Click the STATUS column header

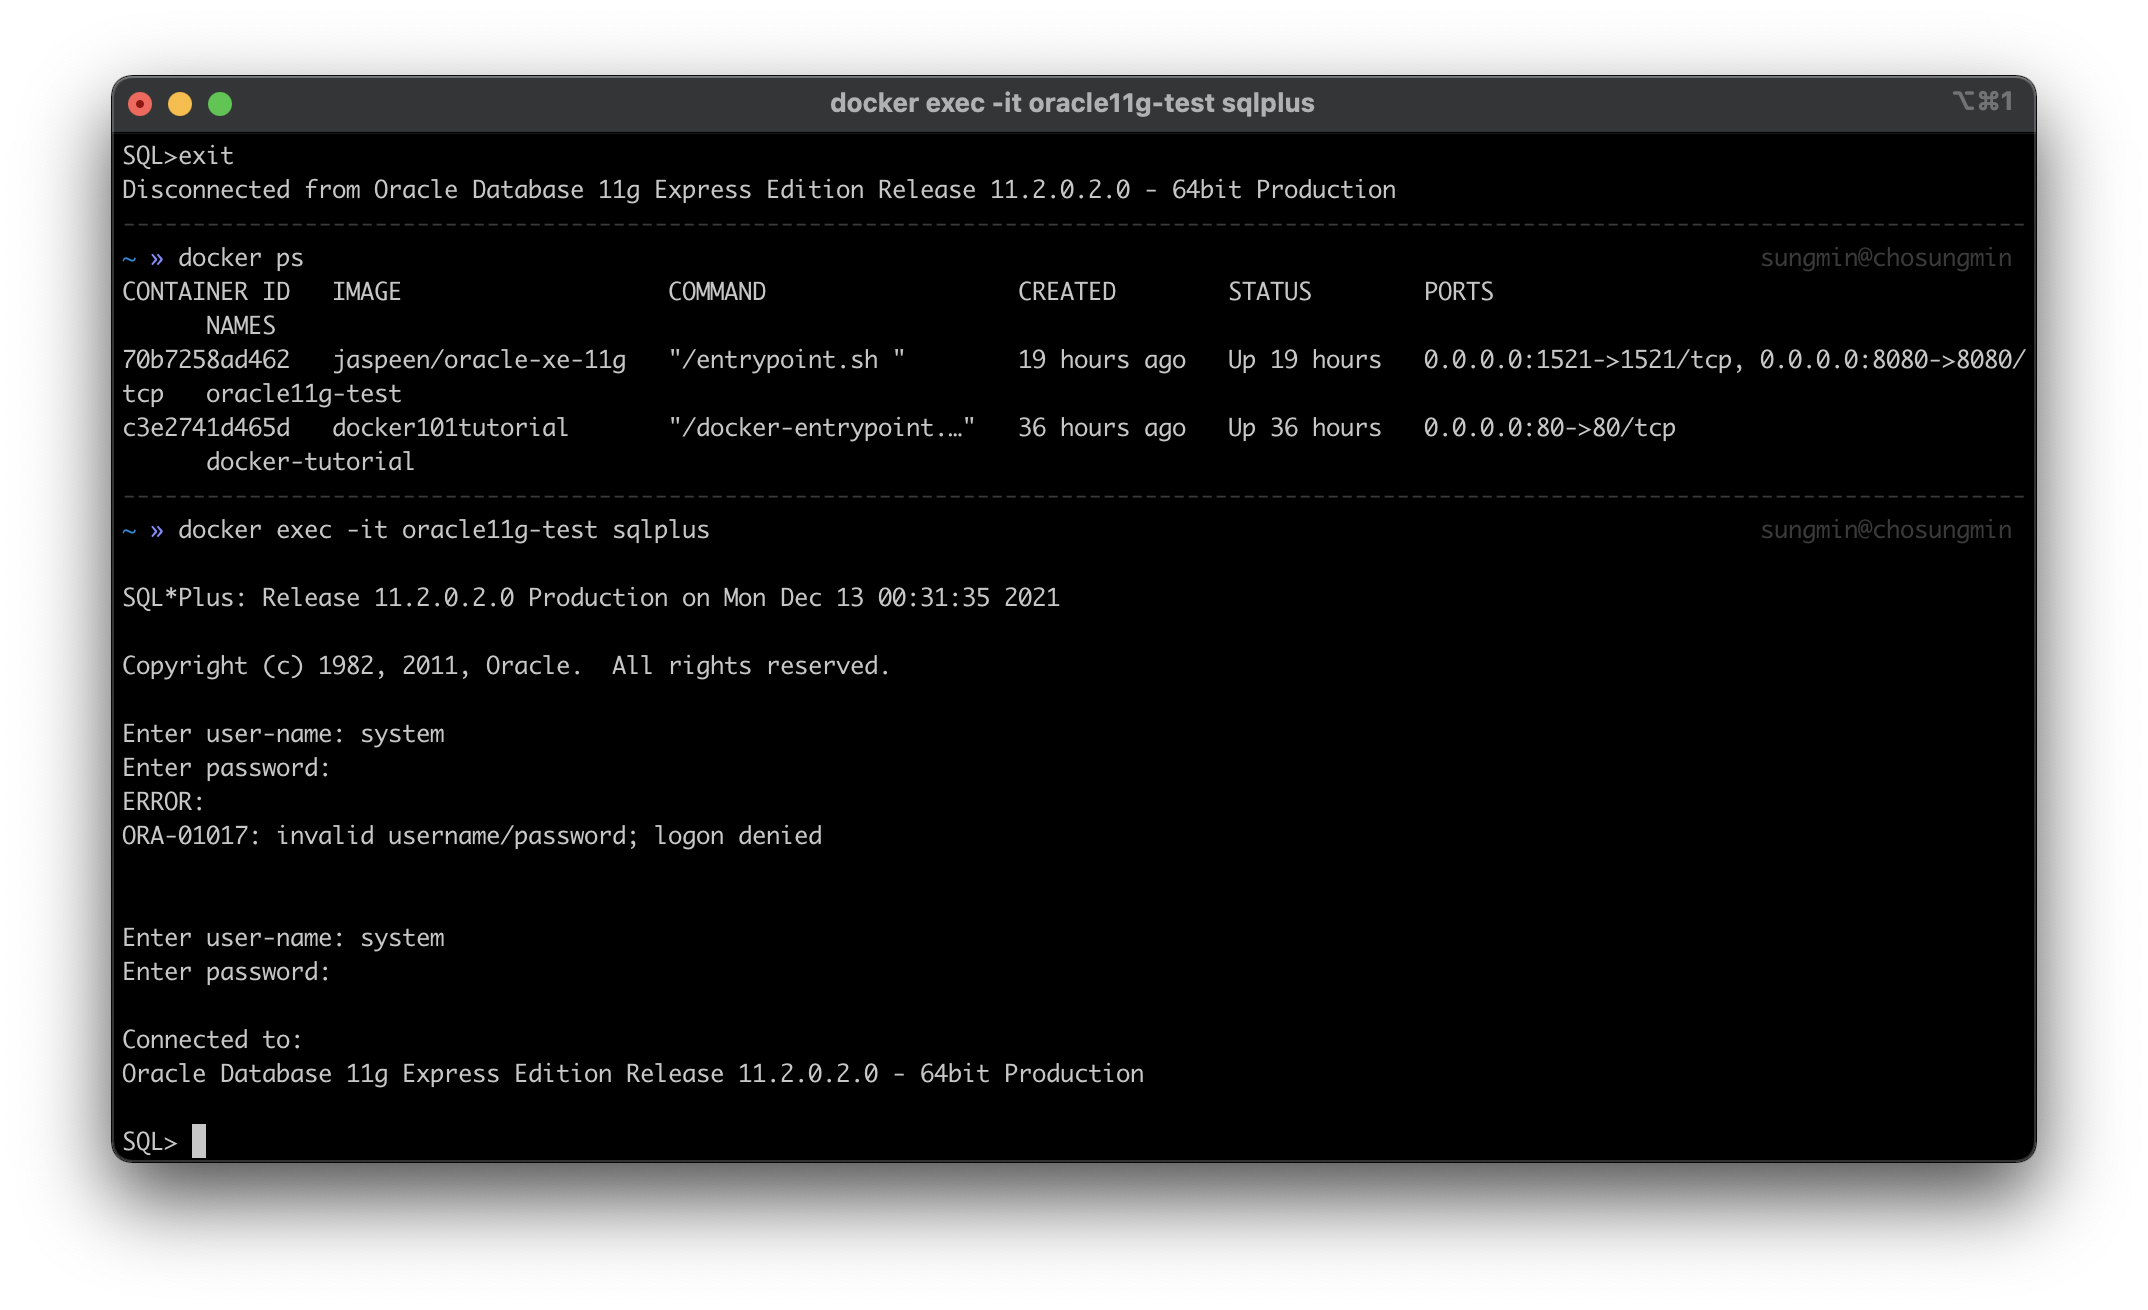click(1269, 292)
